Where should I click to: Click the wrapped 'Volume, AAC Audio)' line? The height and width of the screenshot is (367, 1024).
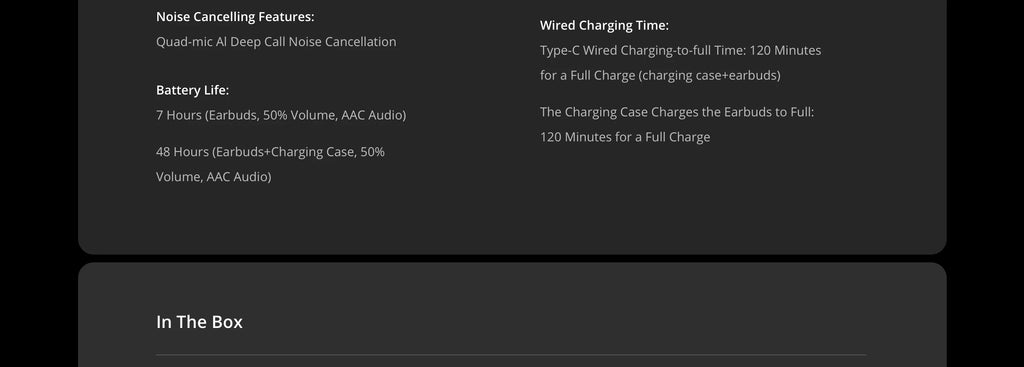tap(214, 177)
